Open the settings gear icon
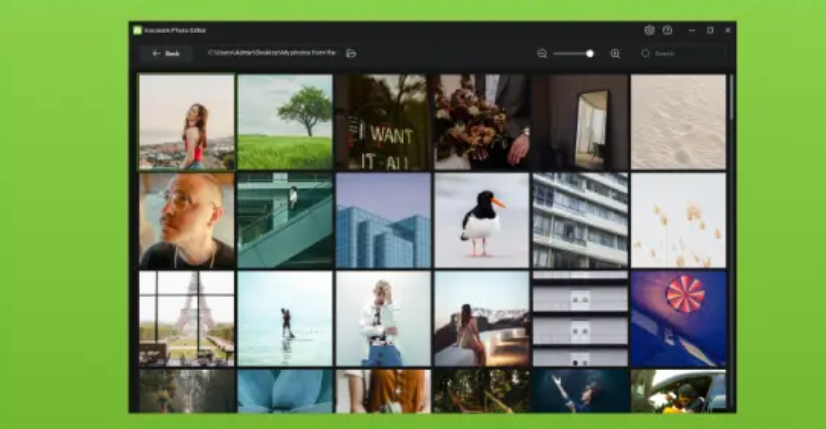 (649, 31)
